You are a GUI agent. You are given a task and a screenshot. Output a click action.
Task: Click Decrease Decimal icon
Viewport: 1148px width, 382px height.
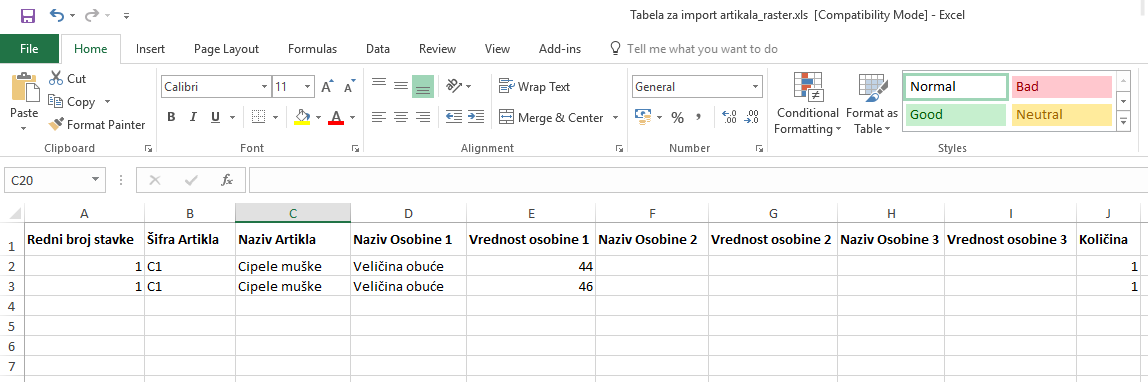(x=752, y=117)
